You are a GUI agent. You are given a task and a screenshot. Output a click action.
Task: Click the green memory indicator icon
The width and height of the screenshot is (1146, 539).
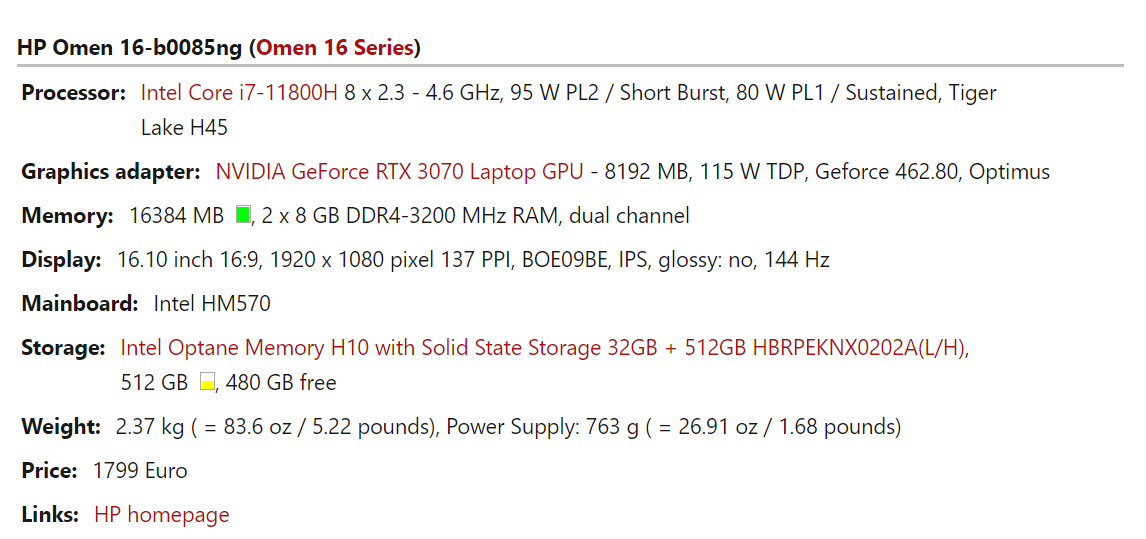tap(242, 215)
